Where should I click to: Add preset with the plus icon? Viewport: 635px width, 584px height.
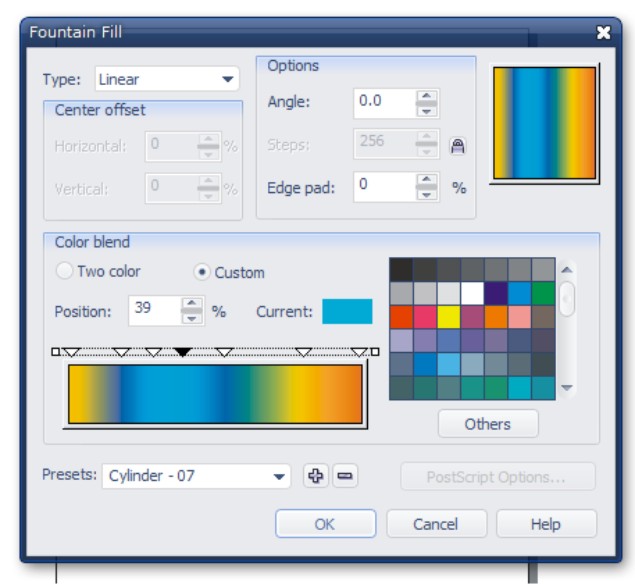click(315, 475)
